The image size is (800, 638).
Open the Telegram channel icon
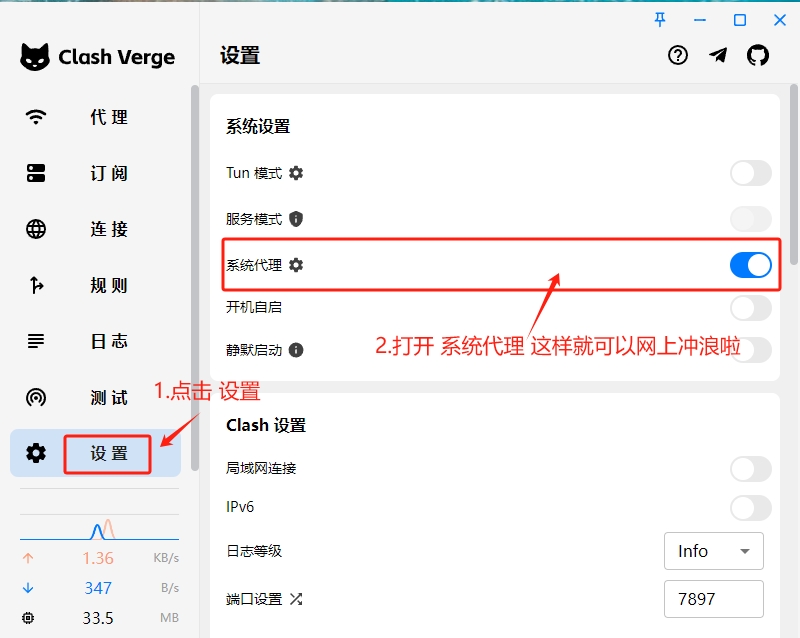tap(718, 55)
